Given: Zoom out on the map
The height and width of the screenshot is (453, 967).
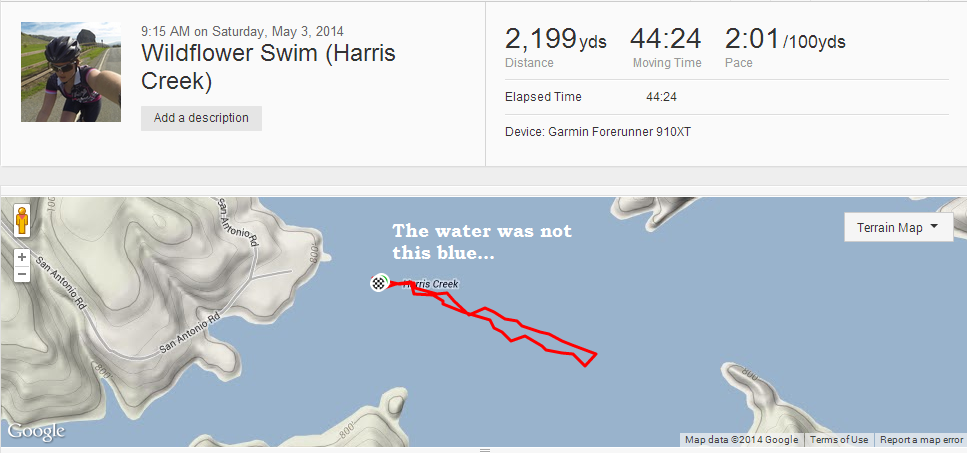Looking at the screenshot, I should point(21,273).
